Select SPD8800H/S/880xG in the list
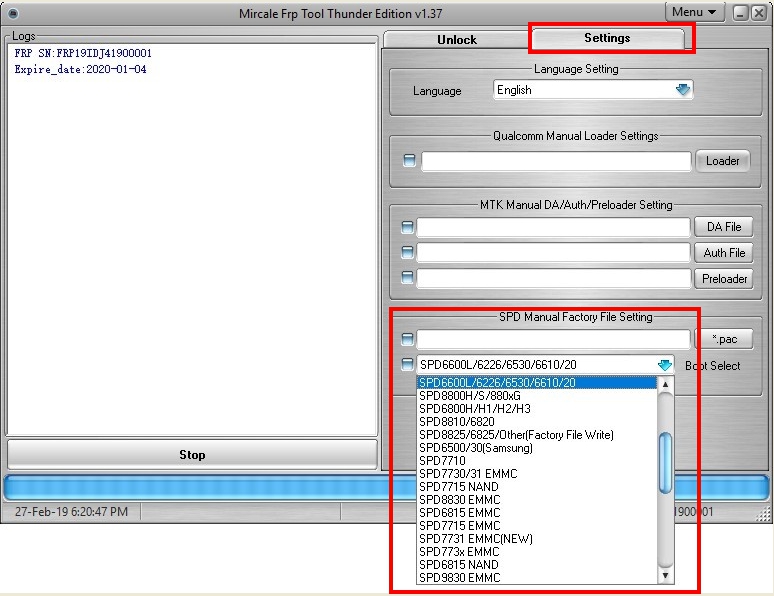 pyautogui.click(x=537, y=396)
